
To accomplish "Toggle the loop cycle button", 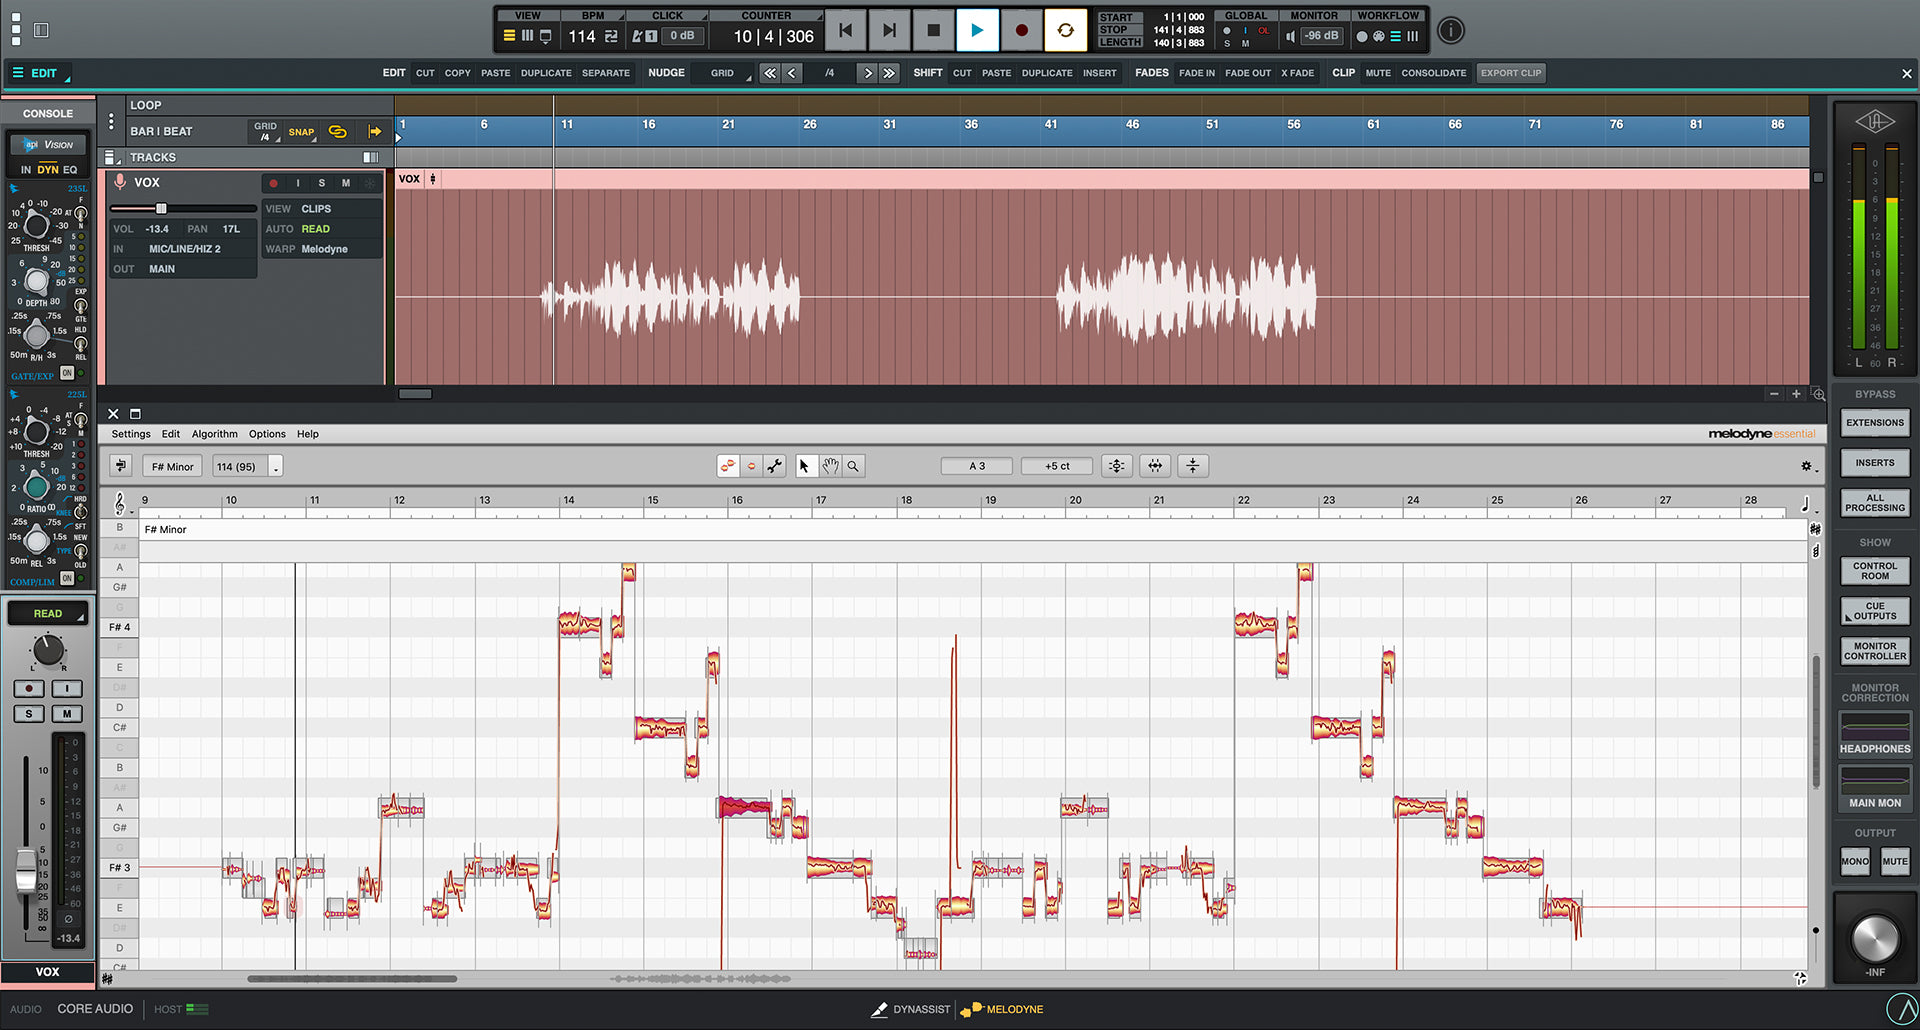I will [x=1065, y=31].
